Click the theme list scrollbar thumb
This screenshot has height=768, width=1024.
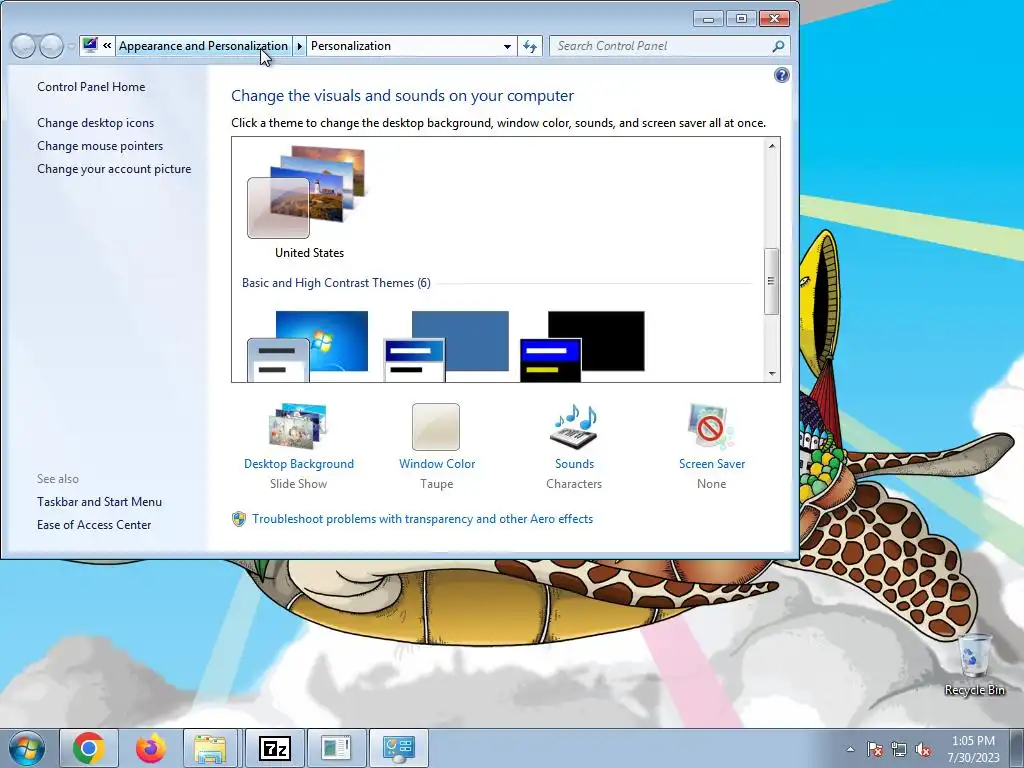pos(771,281)
